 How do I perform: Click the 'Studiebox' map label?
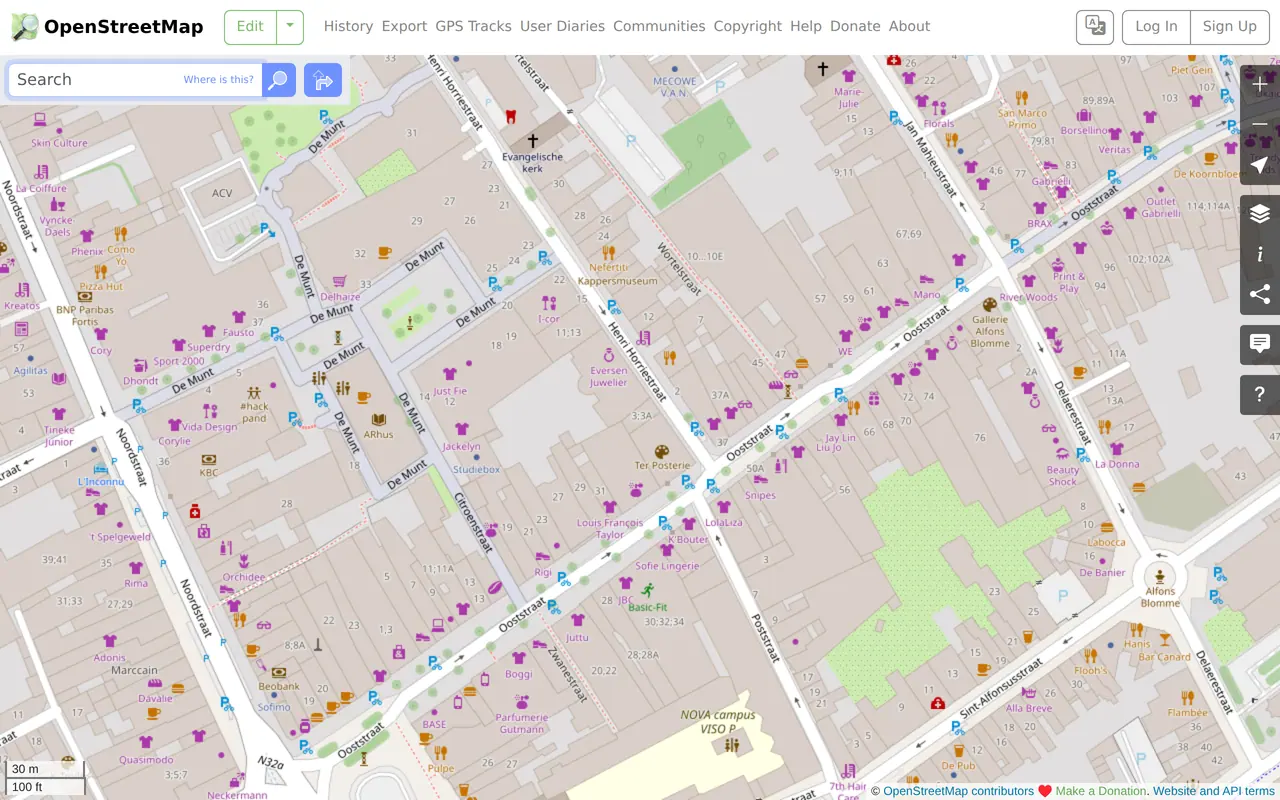(476, 469)
